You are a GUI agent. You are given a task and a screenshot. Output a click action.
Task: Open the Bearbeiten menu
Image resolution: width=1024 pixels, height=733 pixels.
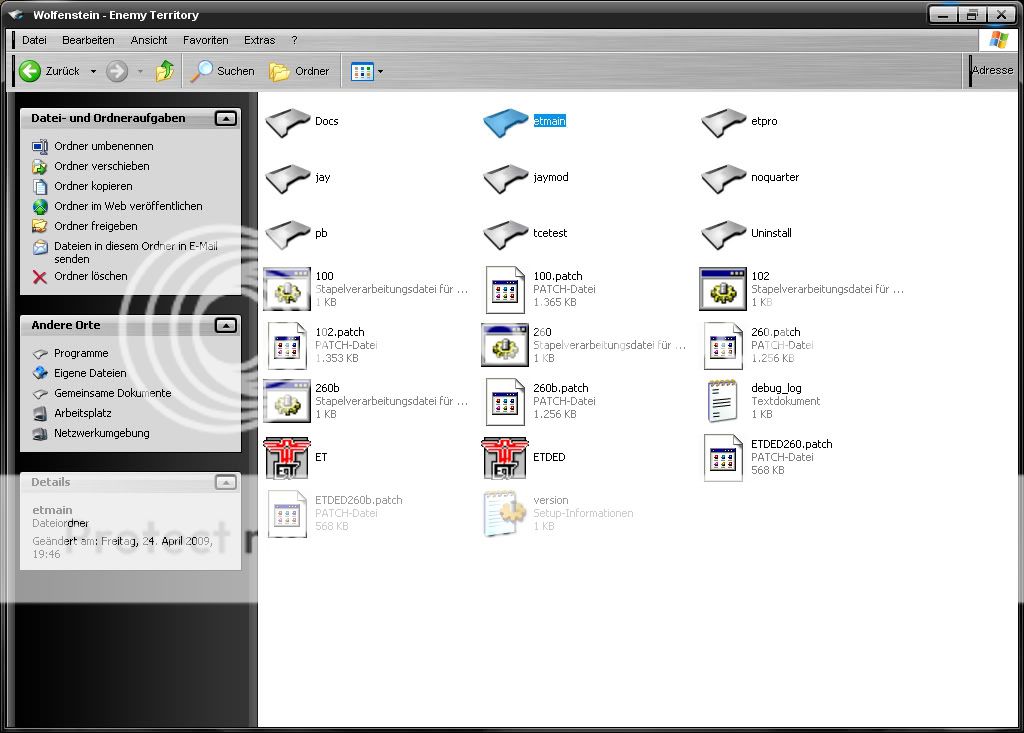(88, 40)
